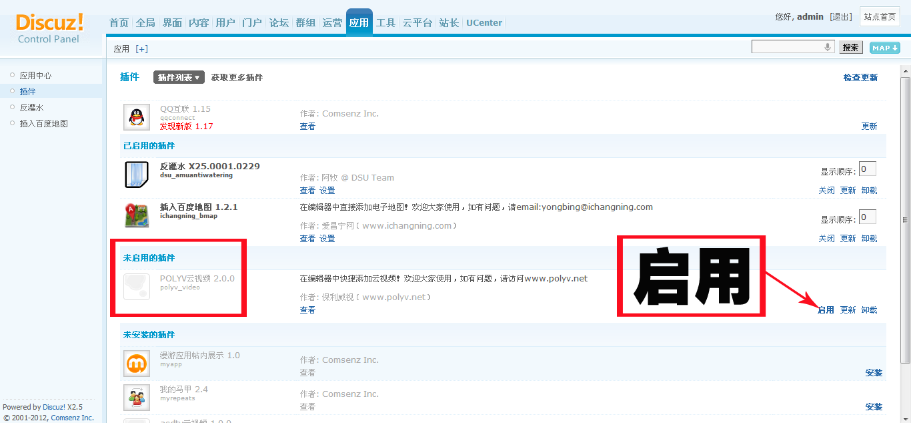Focus 显示顺序 field for 反灌水
The height and width of the screenshot is (423, 911).
click(x=867, y=170)
